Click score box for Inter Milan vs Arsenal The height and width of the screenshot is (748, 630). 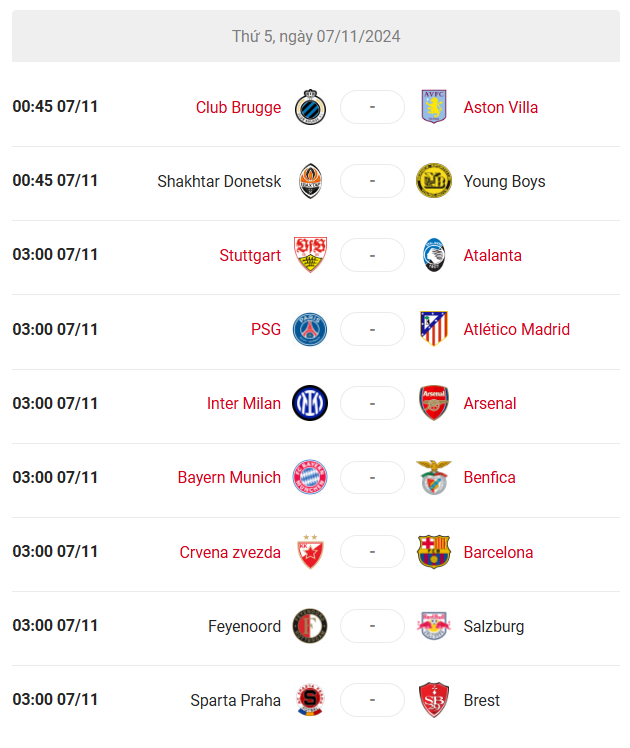[x=372, y=403]
